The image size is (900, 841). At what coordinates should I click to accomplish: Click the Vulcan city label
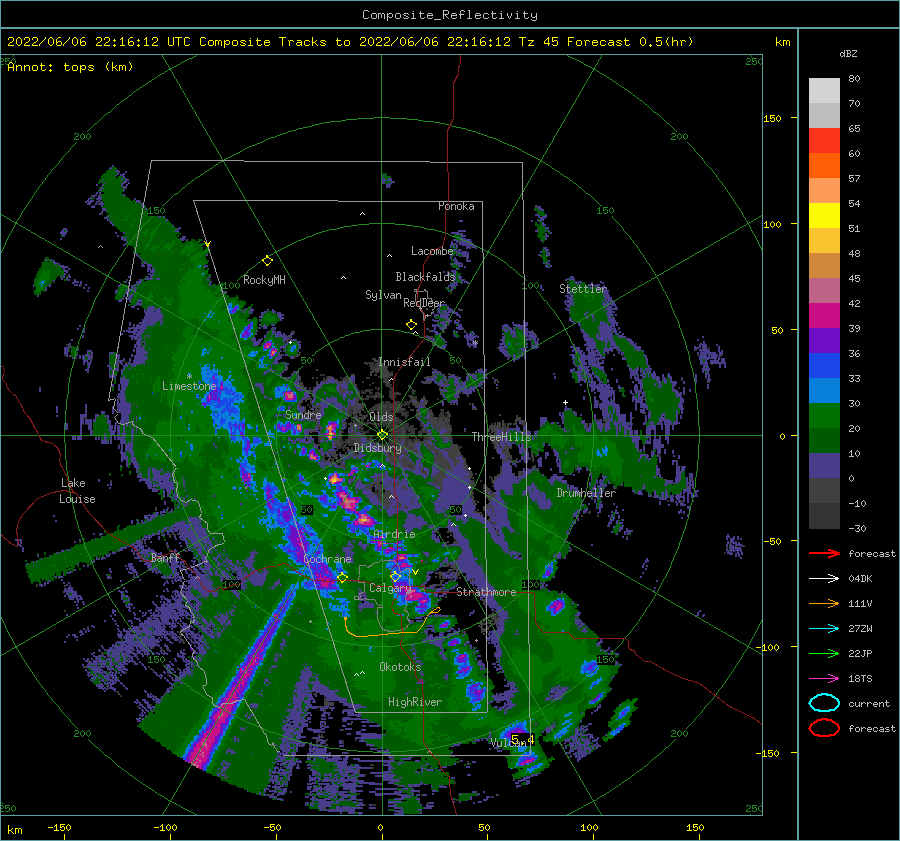click(x=509, y=743)
